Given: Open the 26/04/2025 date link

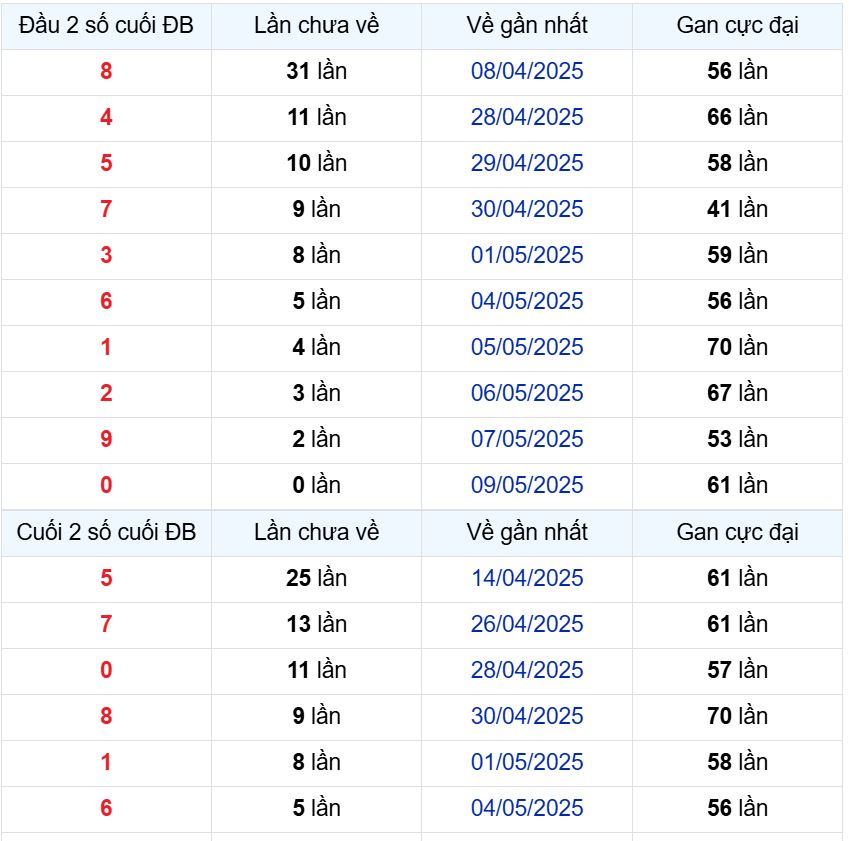Looking at the screenshot, I should pyautogui.click(x=527, y=625).
